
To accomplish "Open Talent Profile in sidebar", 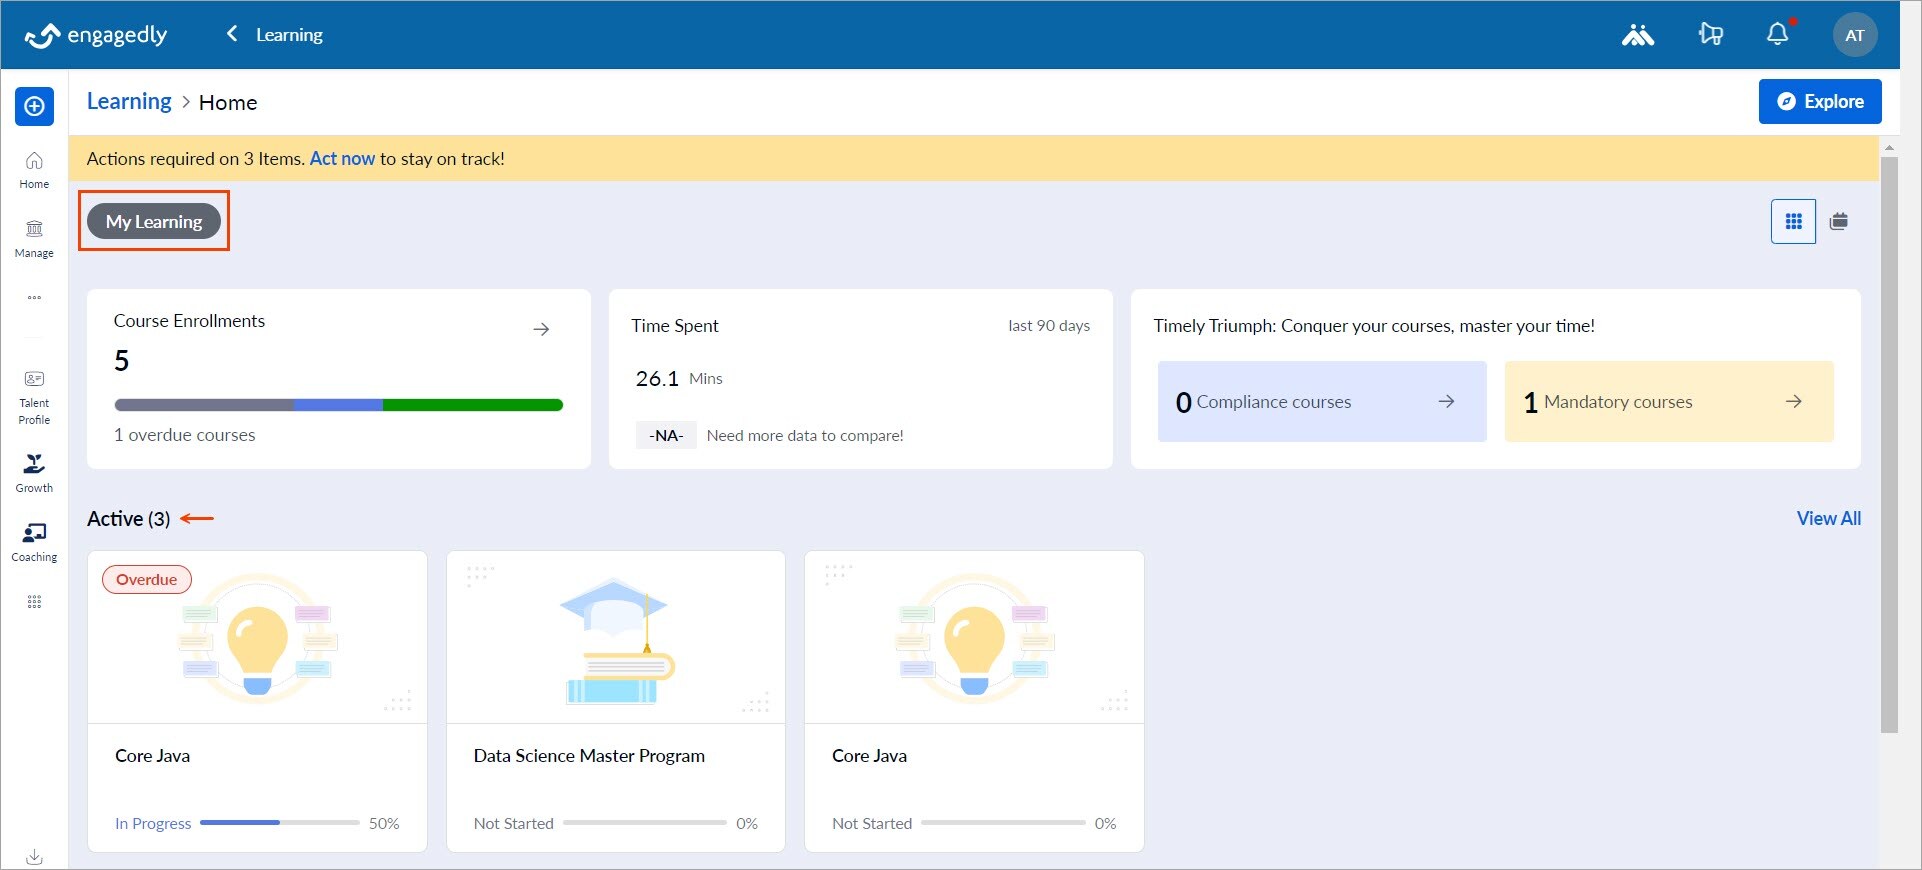I will pos(34,396).
